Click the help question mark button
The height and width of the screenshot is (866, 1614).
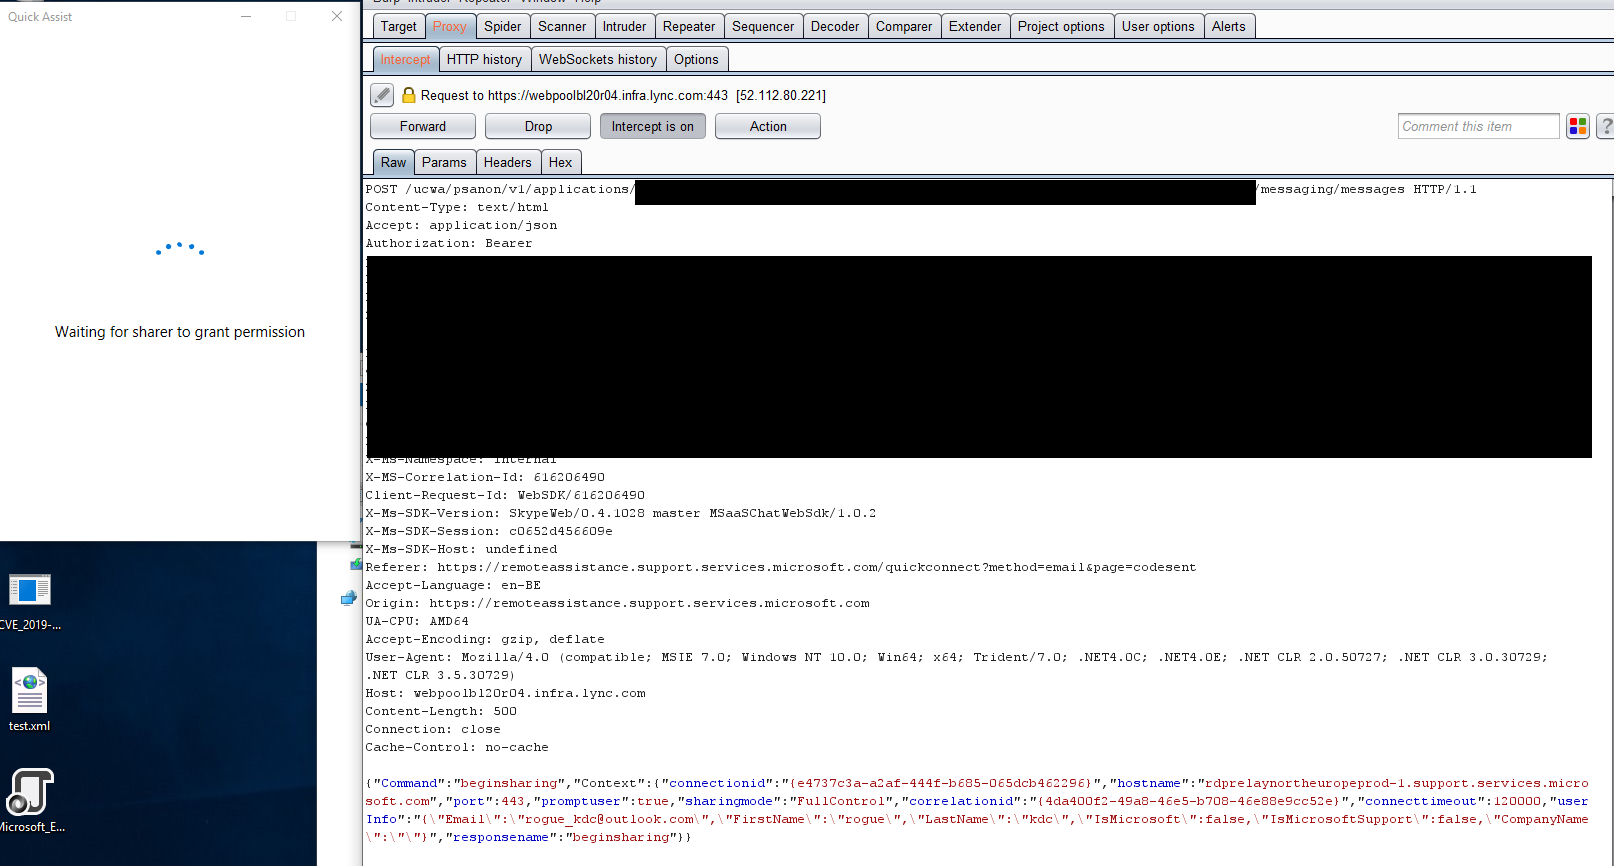1605,126
